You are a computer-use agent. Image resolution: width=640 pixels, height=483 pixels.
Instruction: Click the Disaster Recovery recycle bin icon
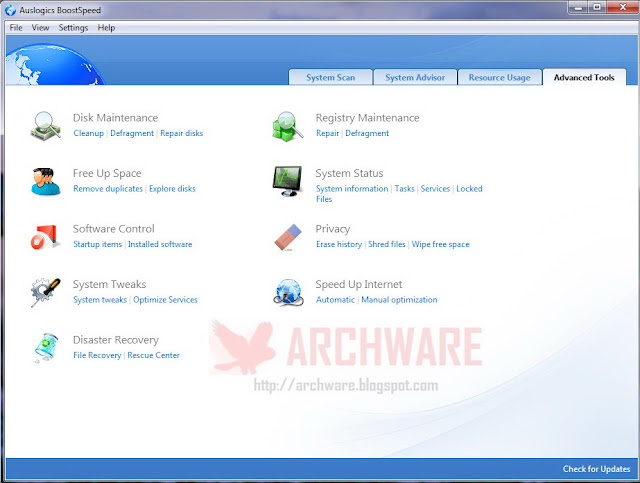tap(45, 347)
